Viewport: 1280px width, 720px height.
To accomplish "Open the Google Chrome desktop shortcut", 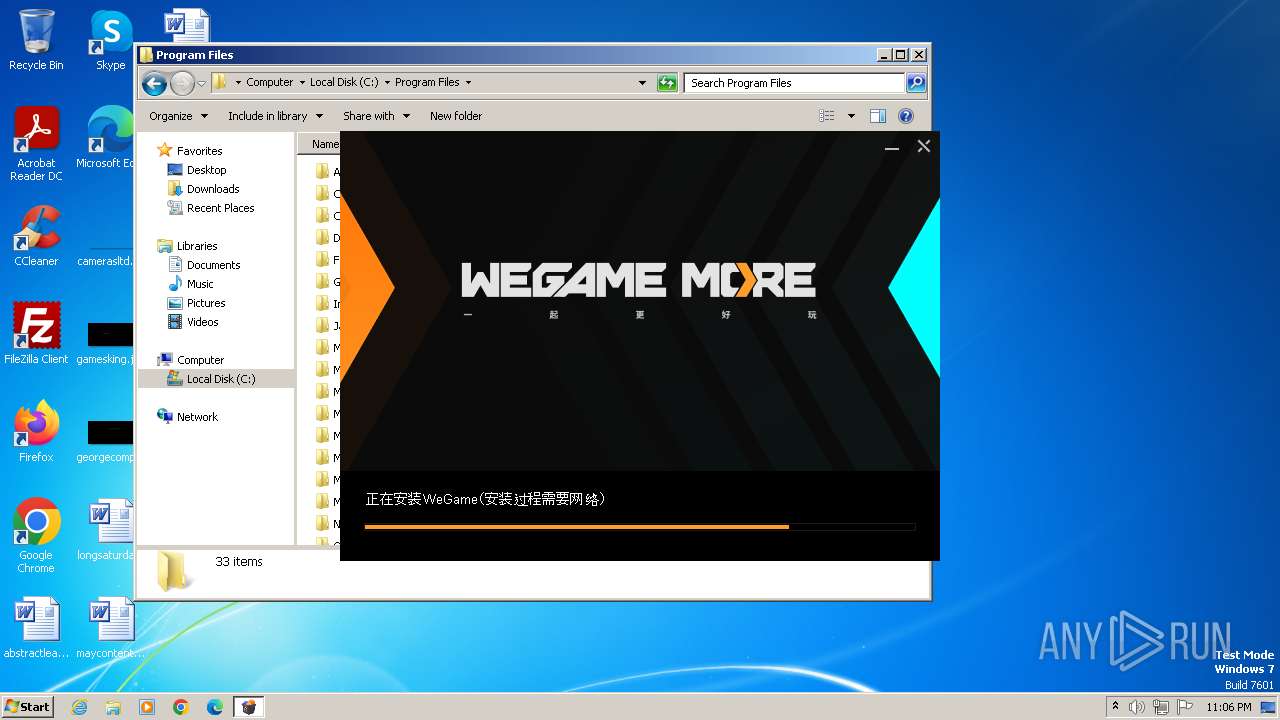I will point(36,536).
